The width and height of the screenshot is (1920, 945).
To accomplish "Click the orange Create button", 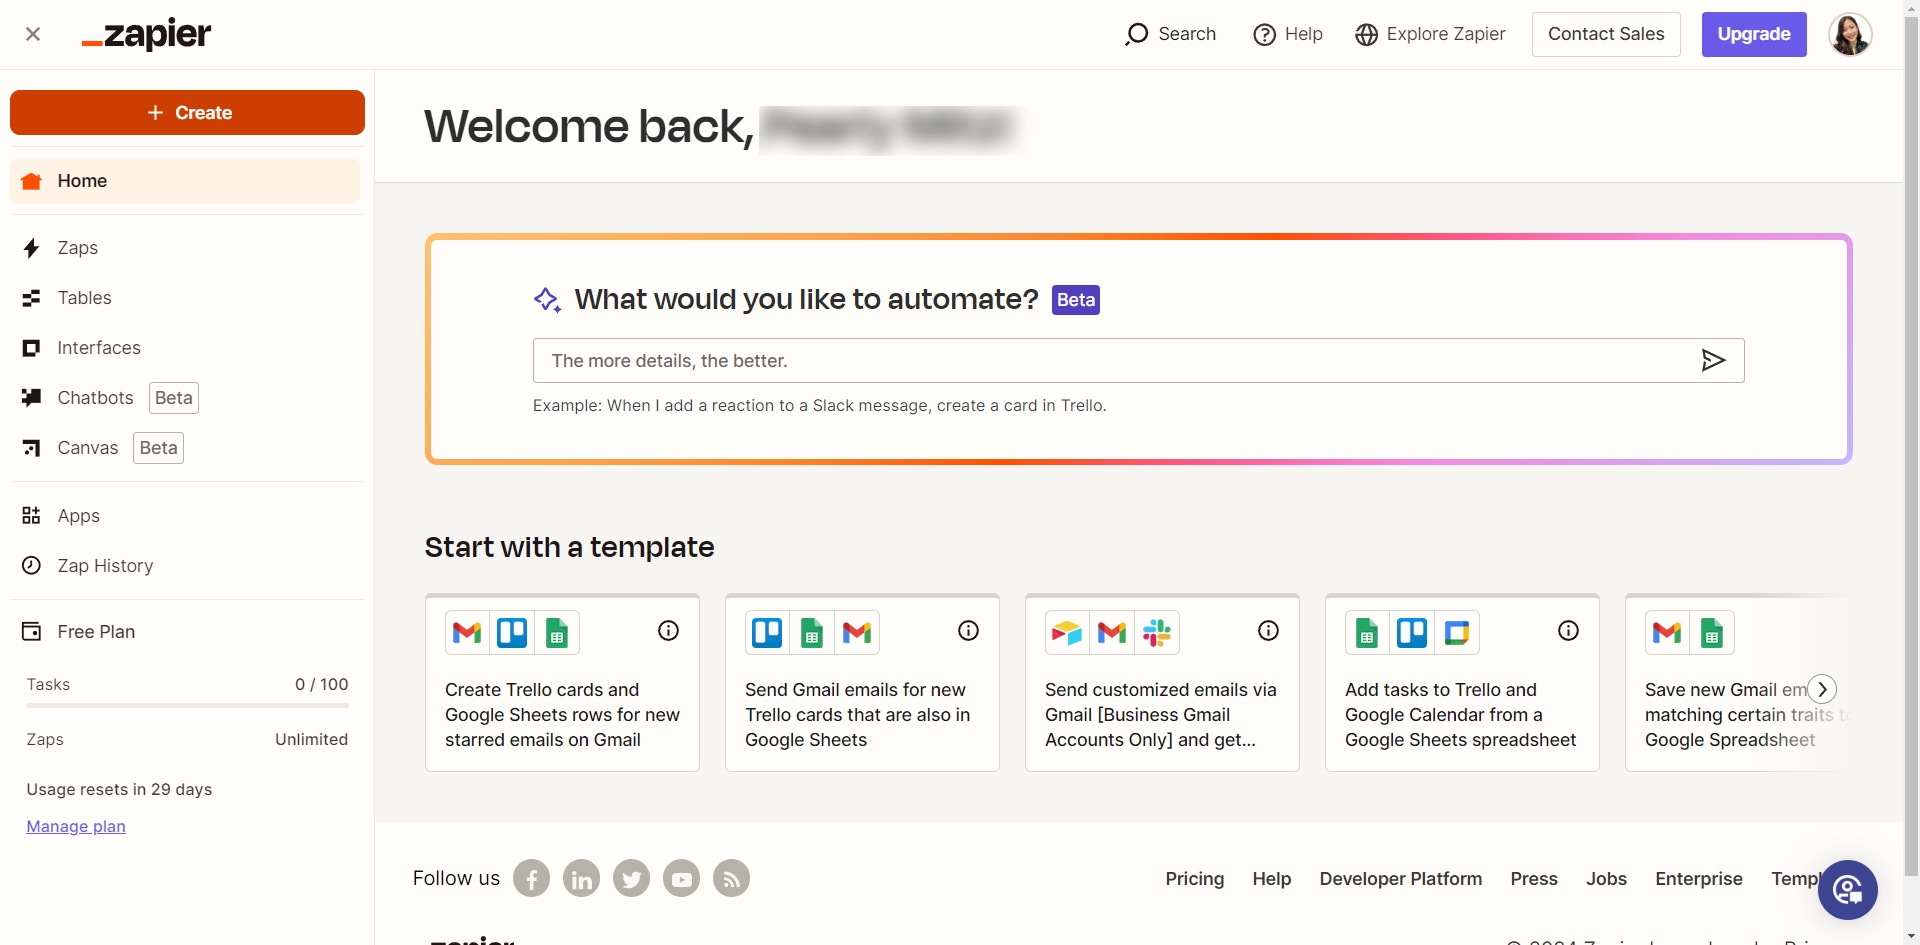I will click(187, 113).
